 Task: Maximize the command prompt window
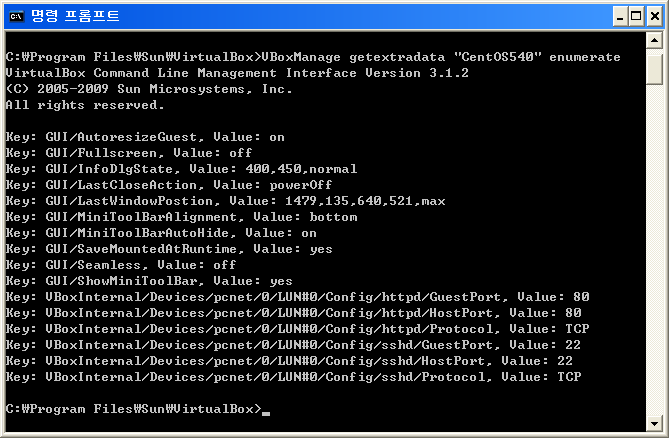tap(636, 17)
